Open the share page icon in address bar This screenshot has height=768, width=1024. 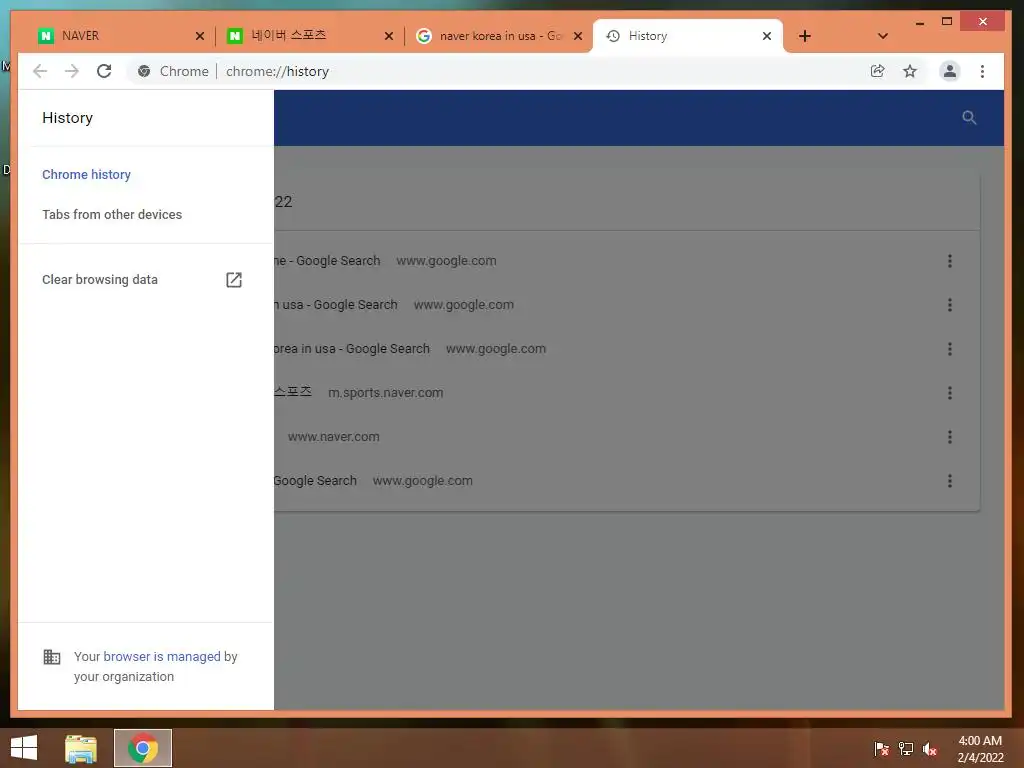pos(878,71)
